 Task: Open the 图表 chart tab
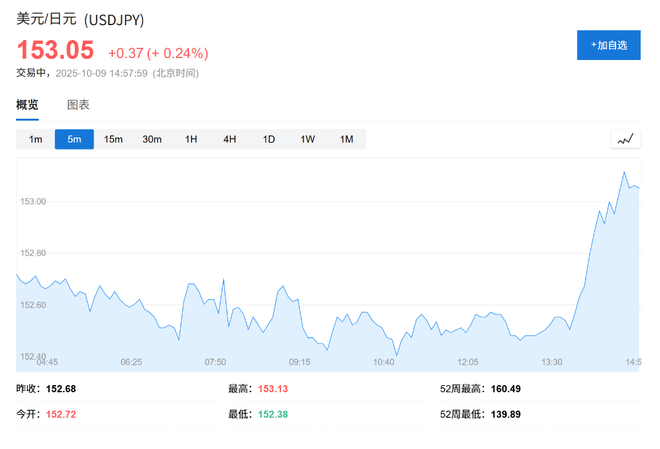coord(78,105)
